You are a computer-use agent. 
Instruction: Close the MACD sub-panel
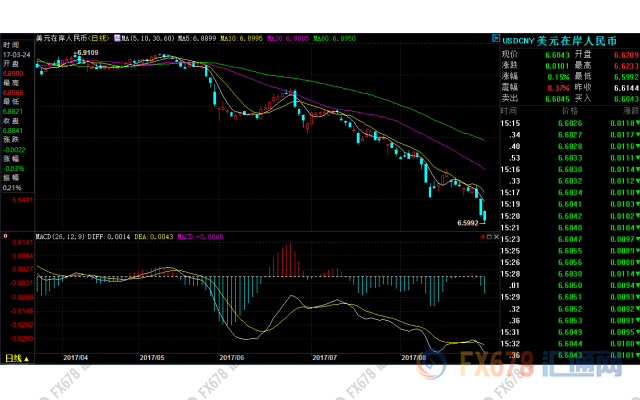(495, 237)
